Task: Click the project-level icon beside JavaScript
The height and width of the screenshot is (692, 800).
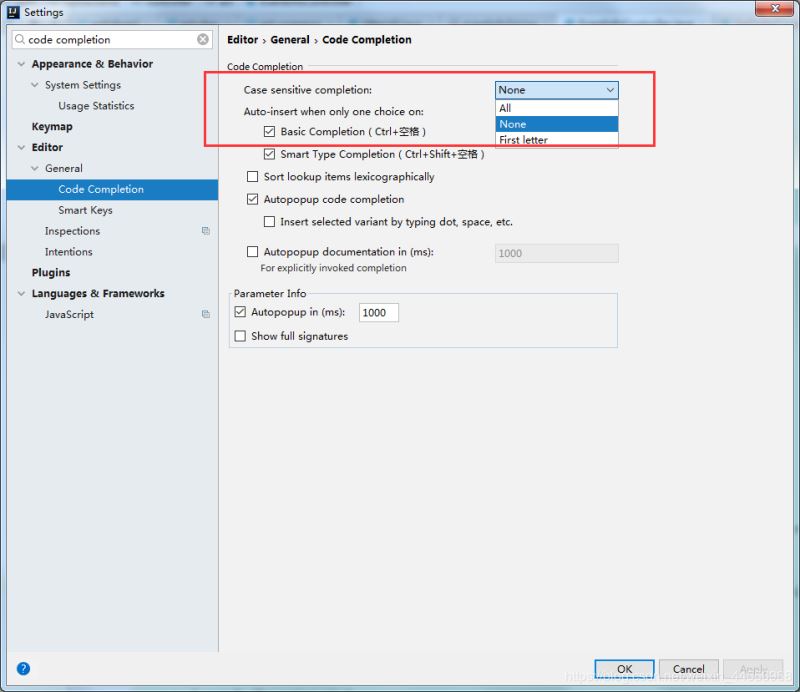Action: (206, 314)
